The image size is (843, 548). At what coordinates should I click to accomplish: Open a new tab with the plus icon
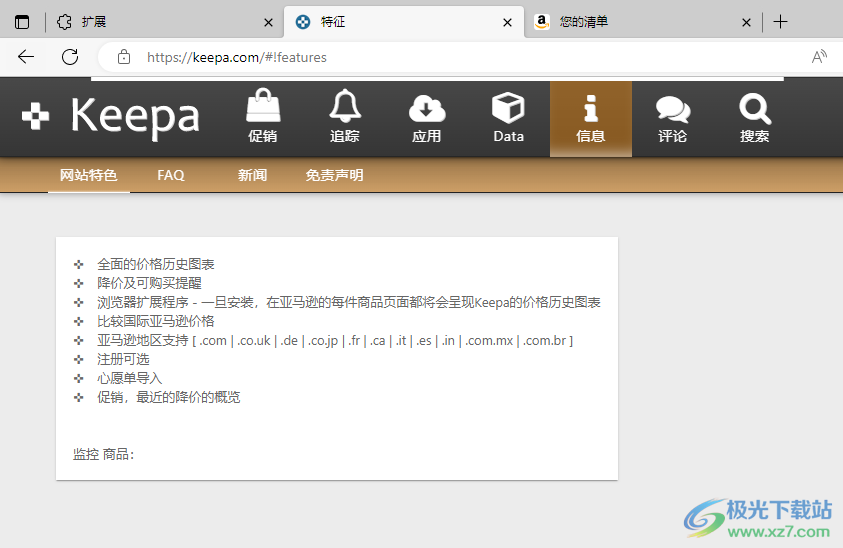tap(780, 22)
